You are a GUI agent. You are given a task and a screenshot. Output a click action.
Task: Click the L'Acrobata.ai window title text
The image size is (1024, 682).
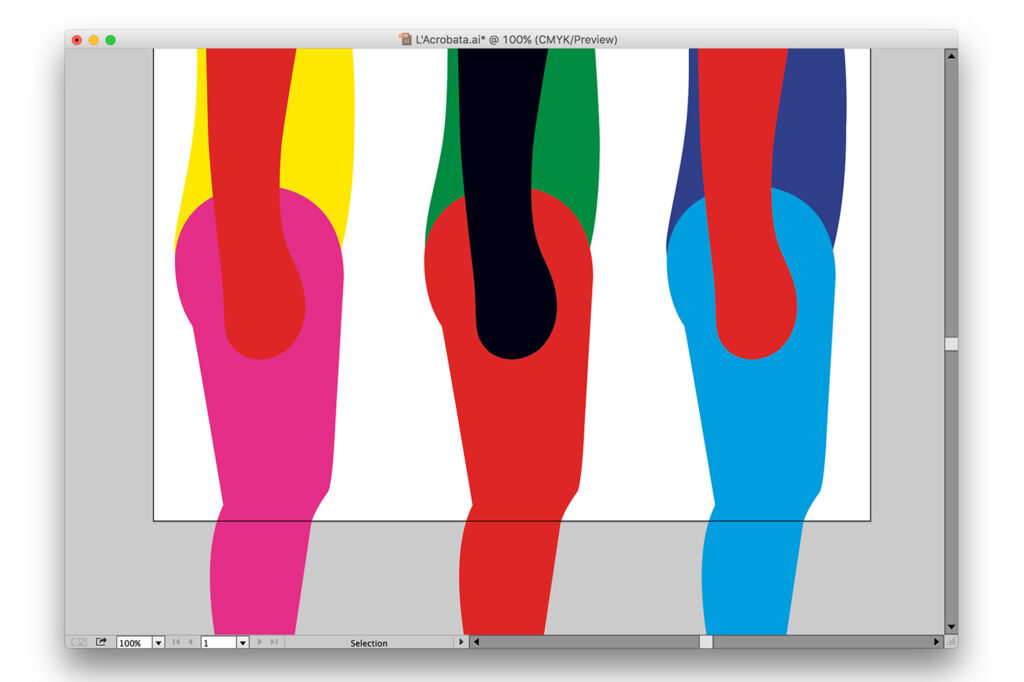pyautogui.click(x=517, y=40)
